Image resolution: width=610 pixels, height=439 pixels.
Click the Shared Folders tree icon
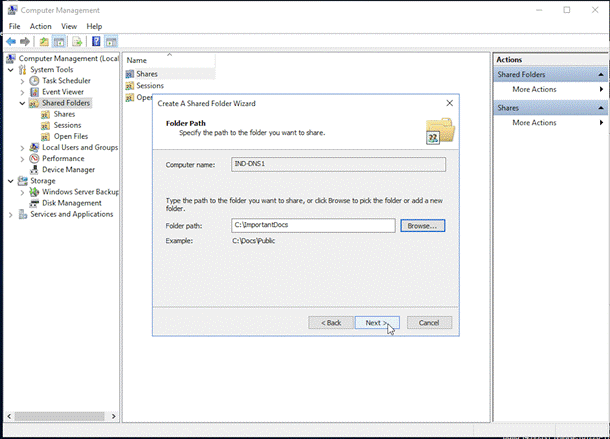point(34,104)
